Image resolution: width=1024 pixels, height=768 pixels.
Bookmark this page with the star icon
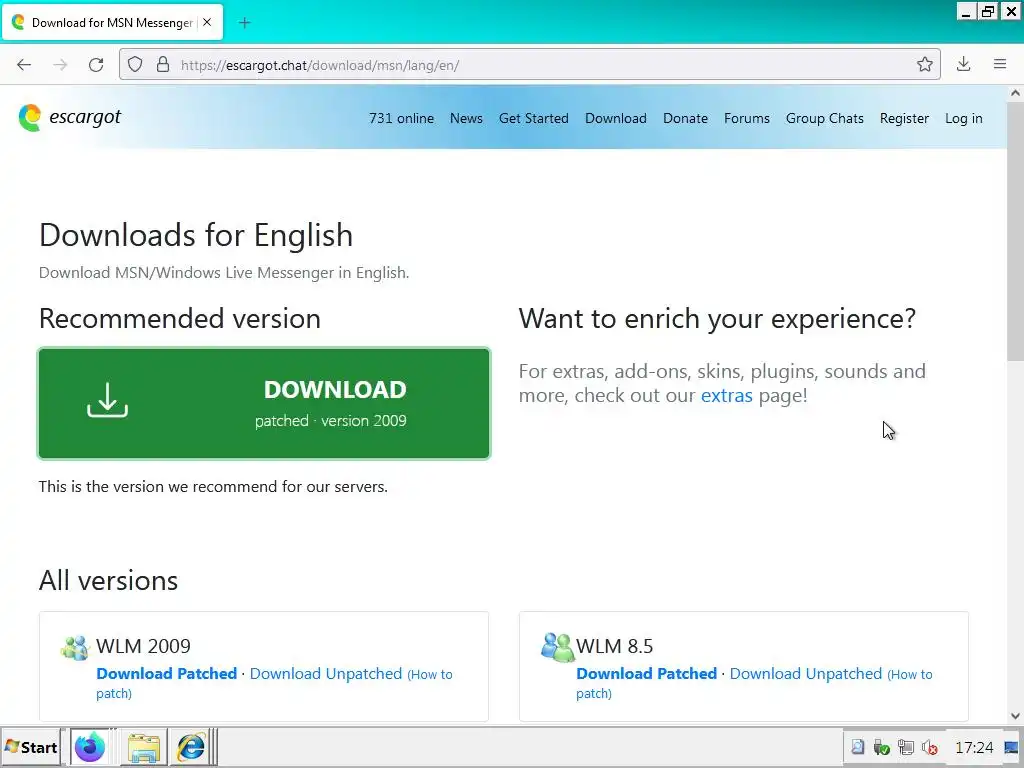(924, 64)
